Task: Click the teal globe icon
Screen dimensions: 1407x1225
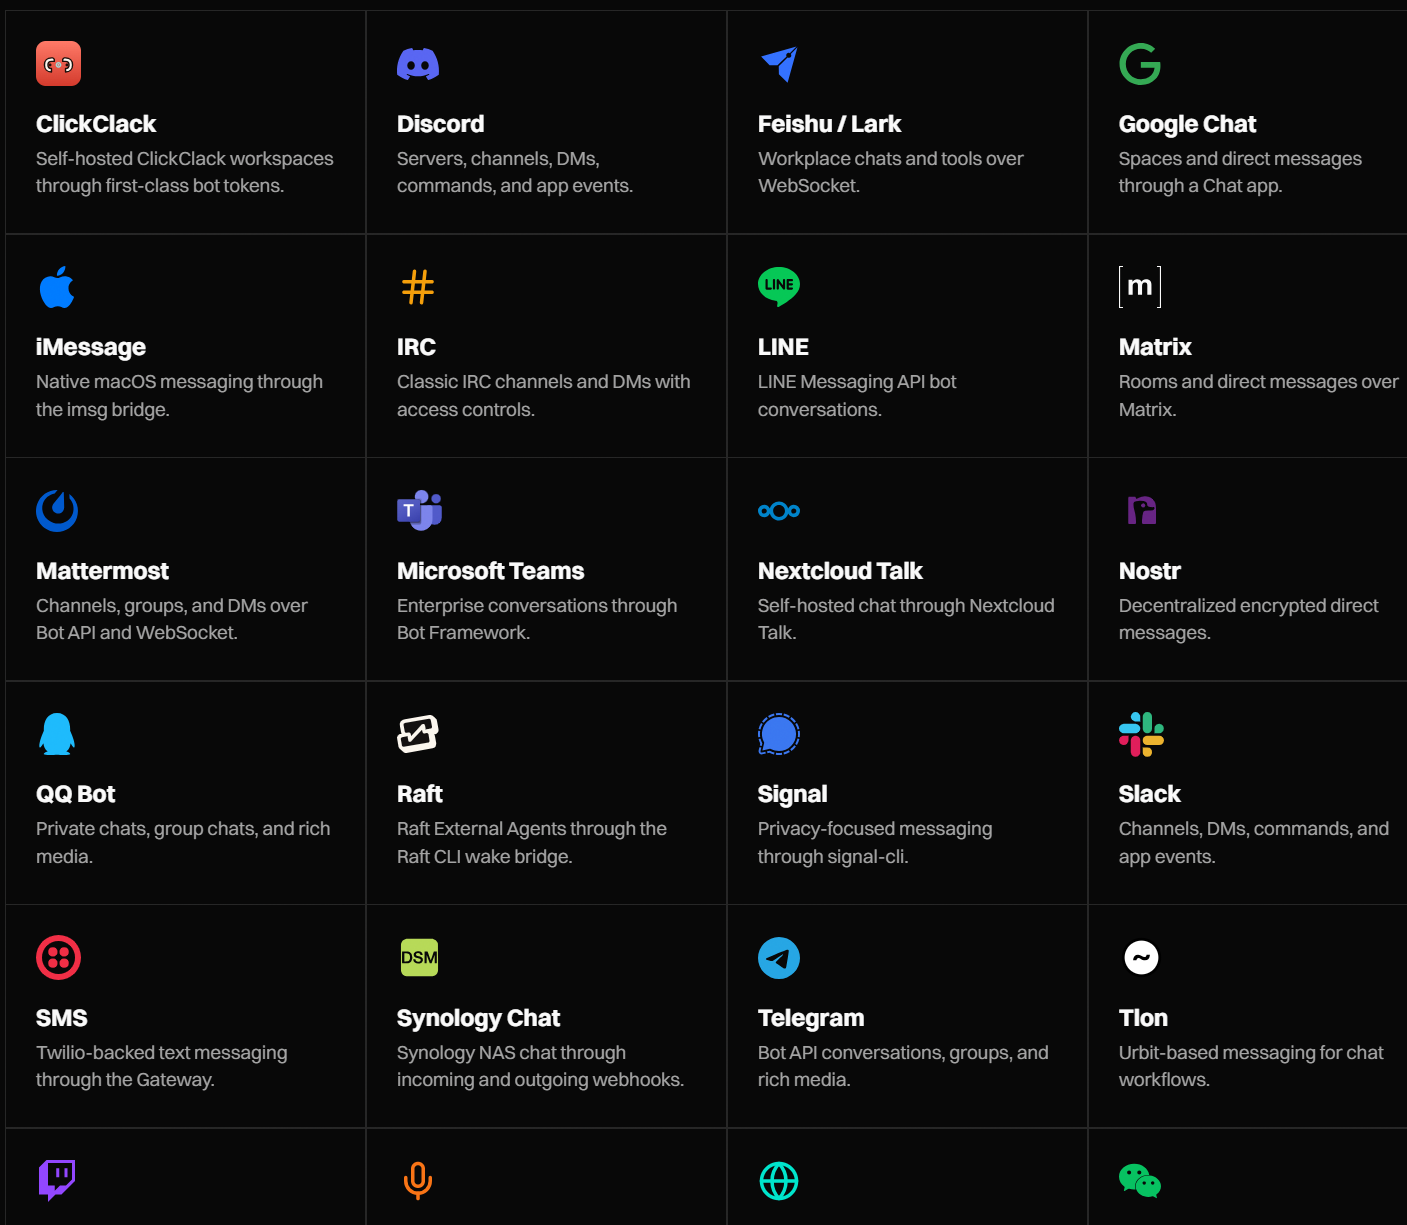Action: tap(779, 1181)
